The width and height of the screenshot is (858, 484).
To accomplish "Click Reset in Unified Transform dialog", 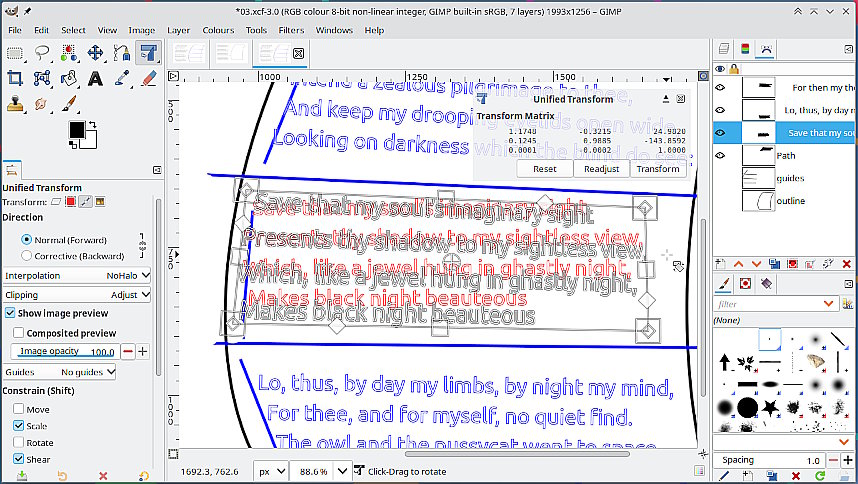I will 545,169.
